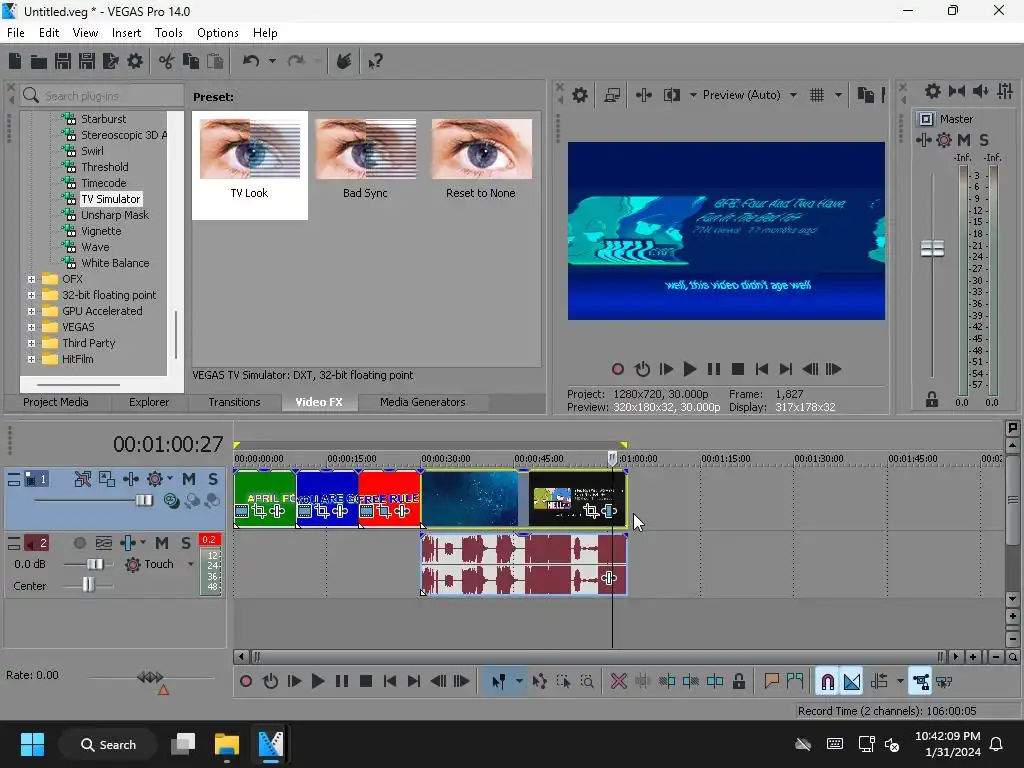
Task: Toggle split screen view in the preview
Action: click(x=672, y=95)
